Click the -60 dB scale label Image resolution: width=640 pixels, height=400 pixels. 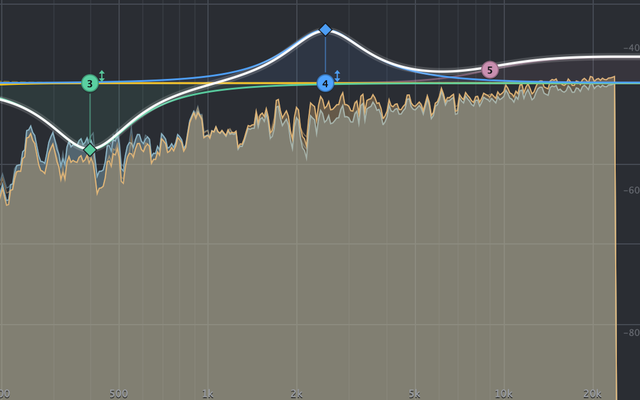[x=631, y=190]
